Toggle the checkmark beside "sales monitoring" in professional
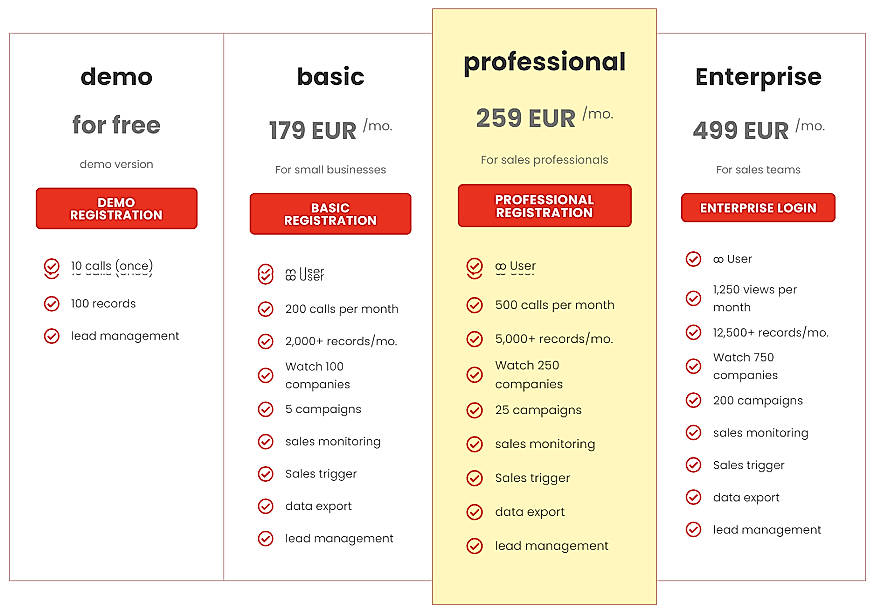 point(475,444)
